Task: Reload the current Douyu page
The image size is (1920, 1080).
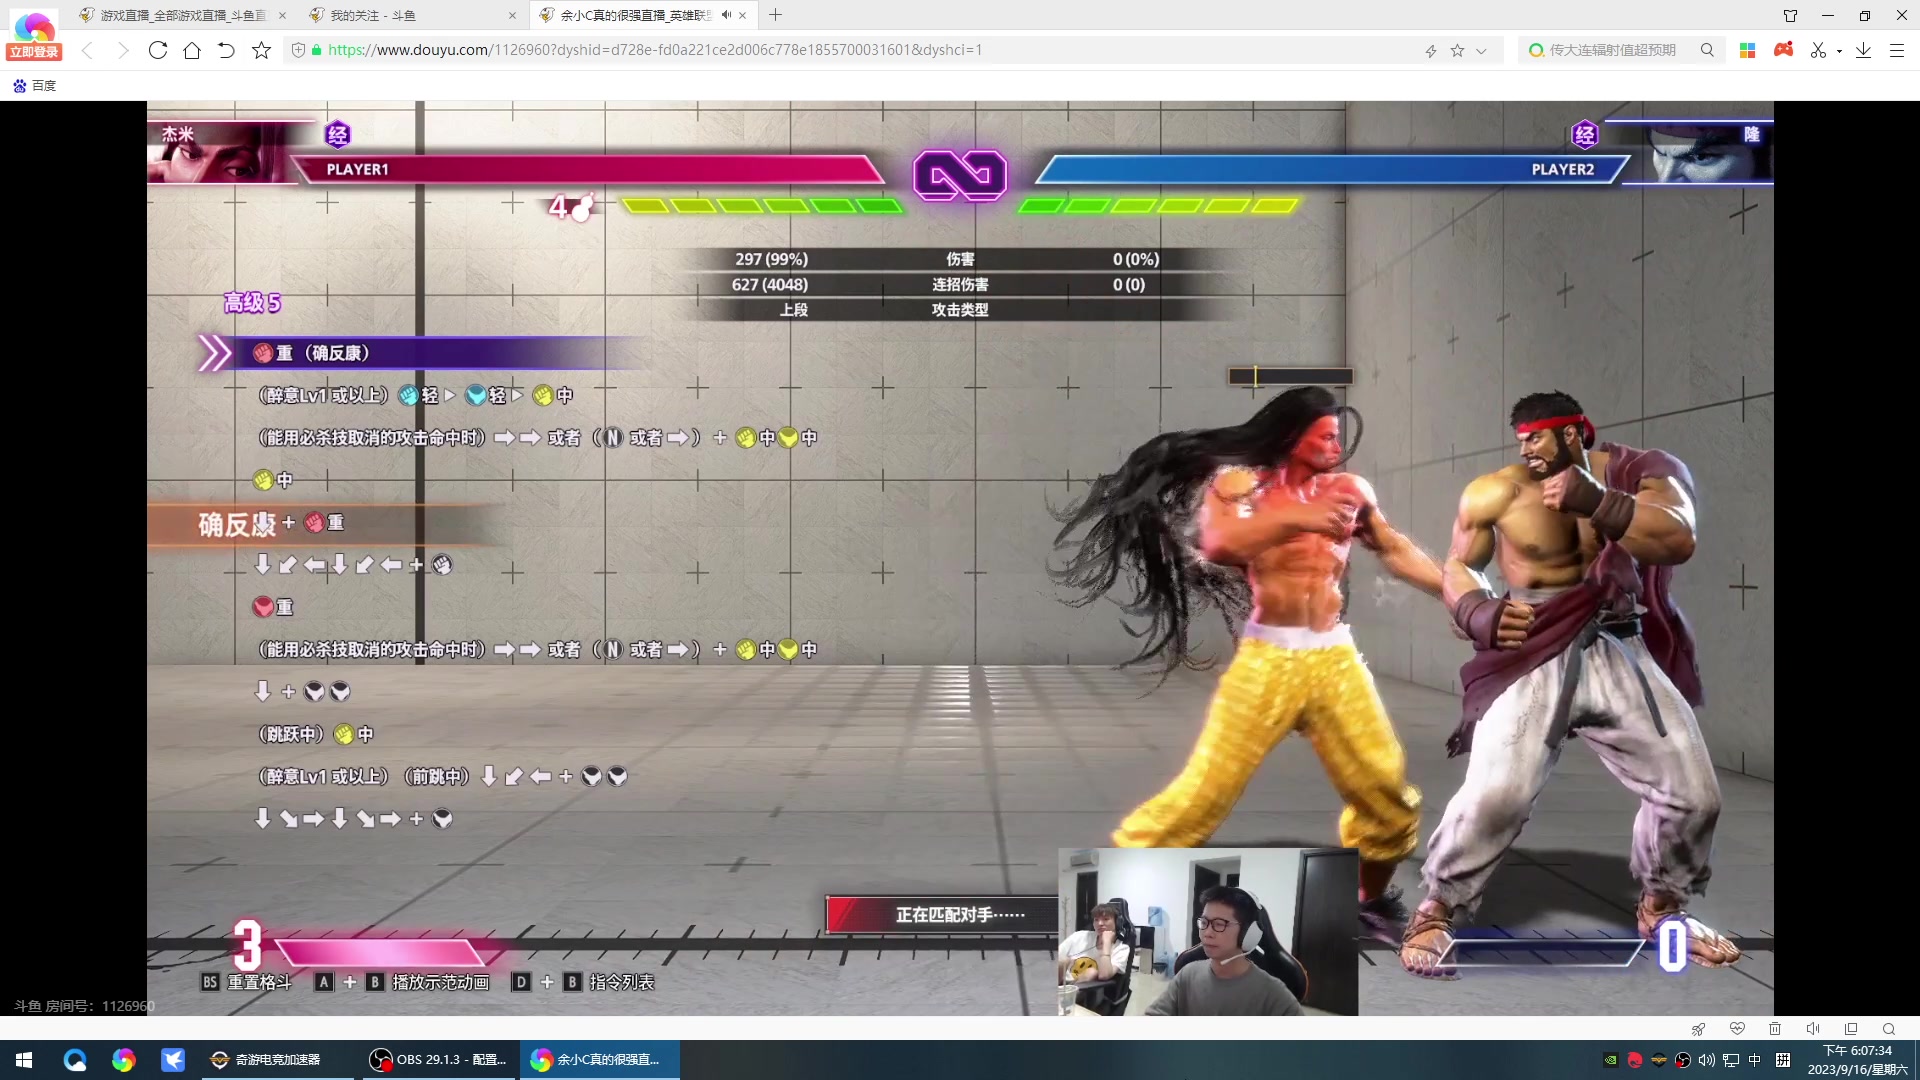Action: (x=158, y=50)
